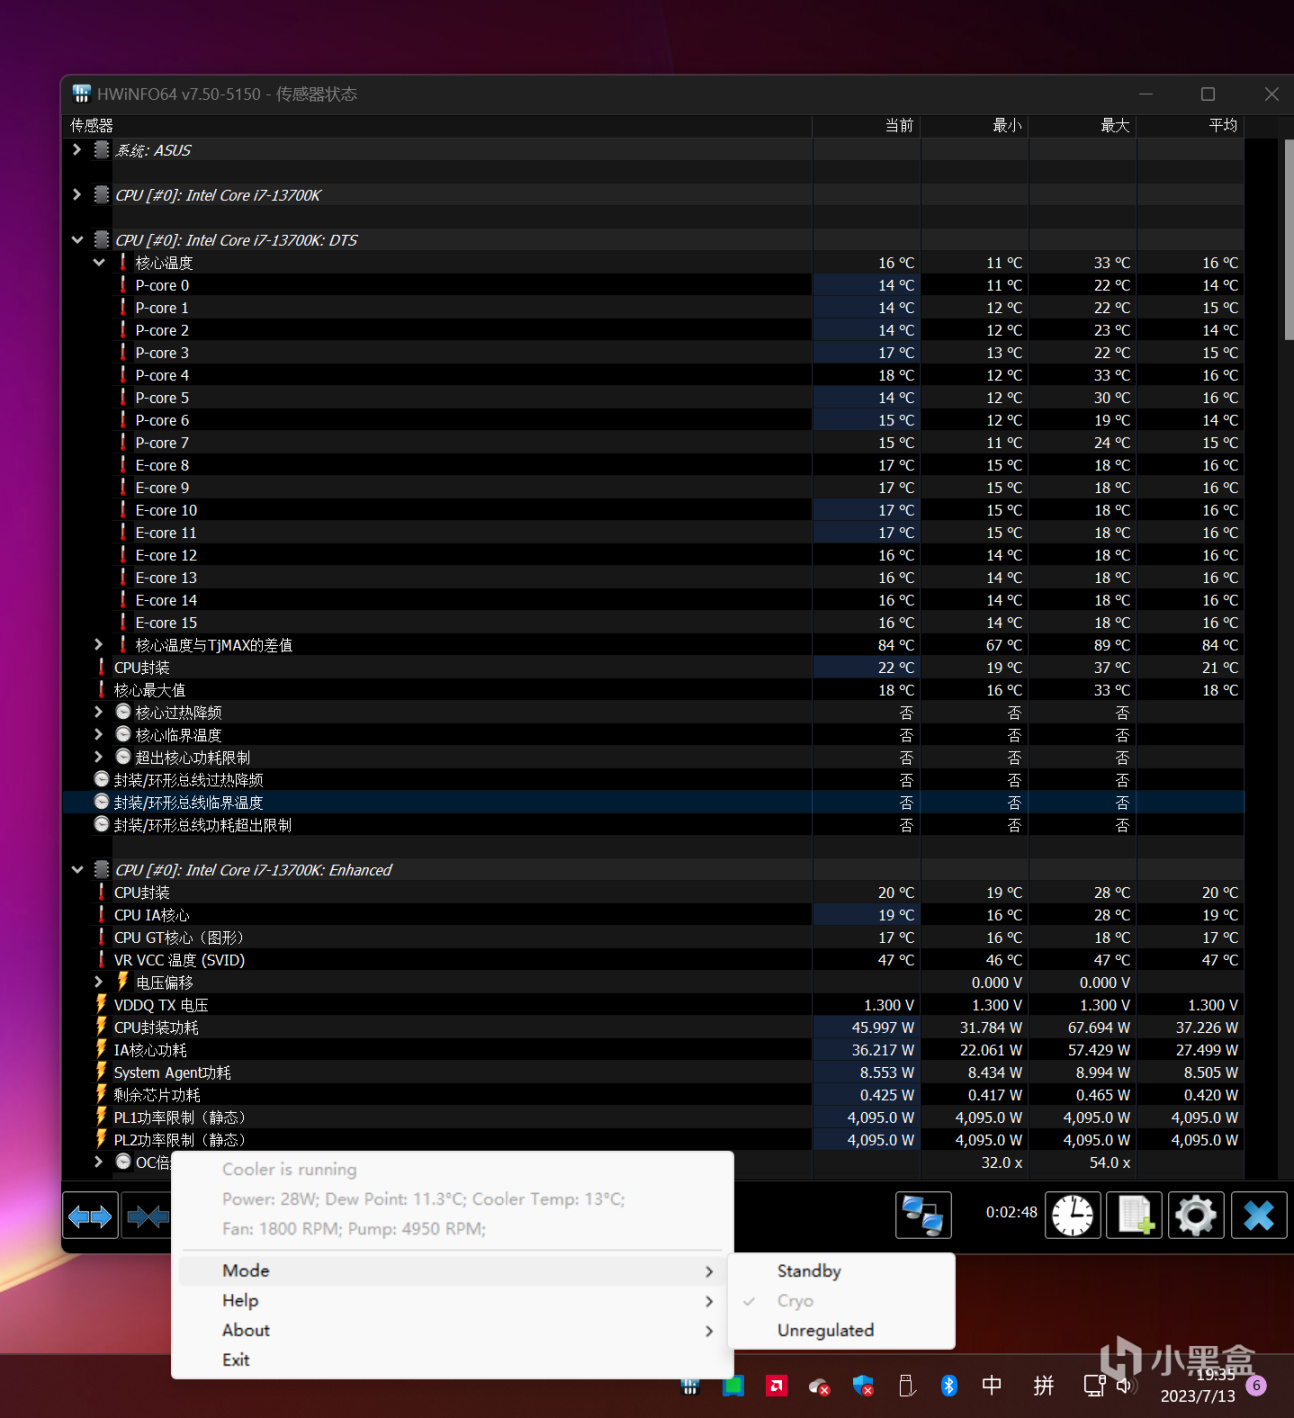
Task: Click the cloud tray icon with red X
Action: [819, 1386]
